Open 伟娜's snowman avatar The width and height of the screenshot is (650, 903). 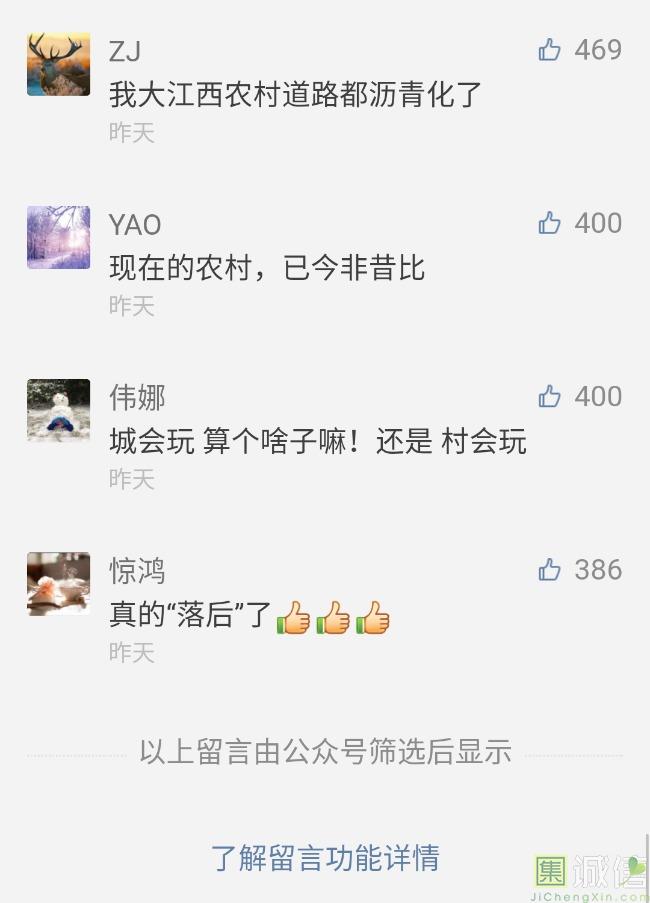(59, 411)
